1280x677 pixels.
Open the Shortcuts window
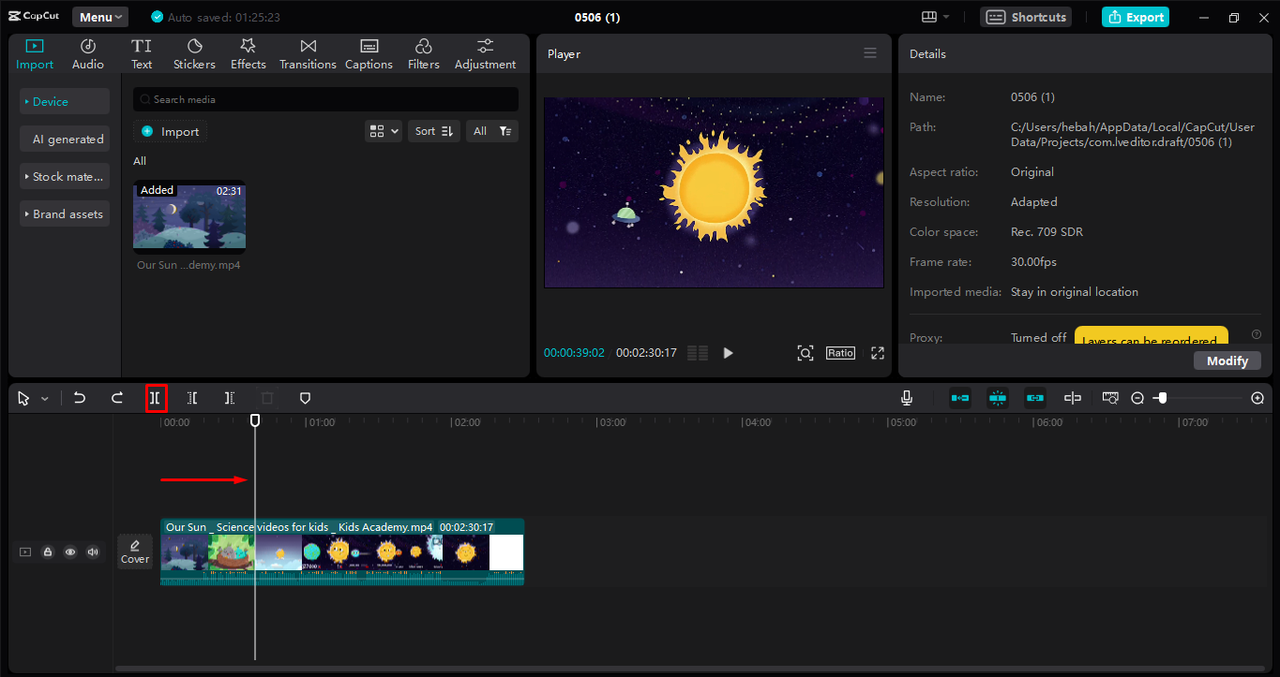click(1025, 17)
